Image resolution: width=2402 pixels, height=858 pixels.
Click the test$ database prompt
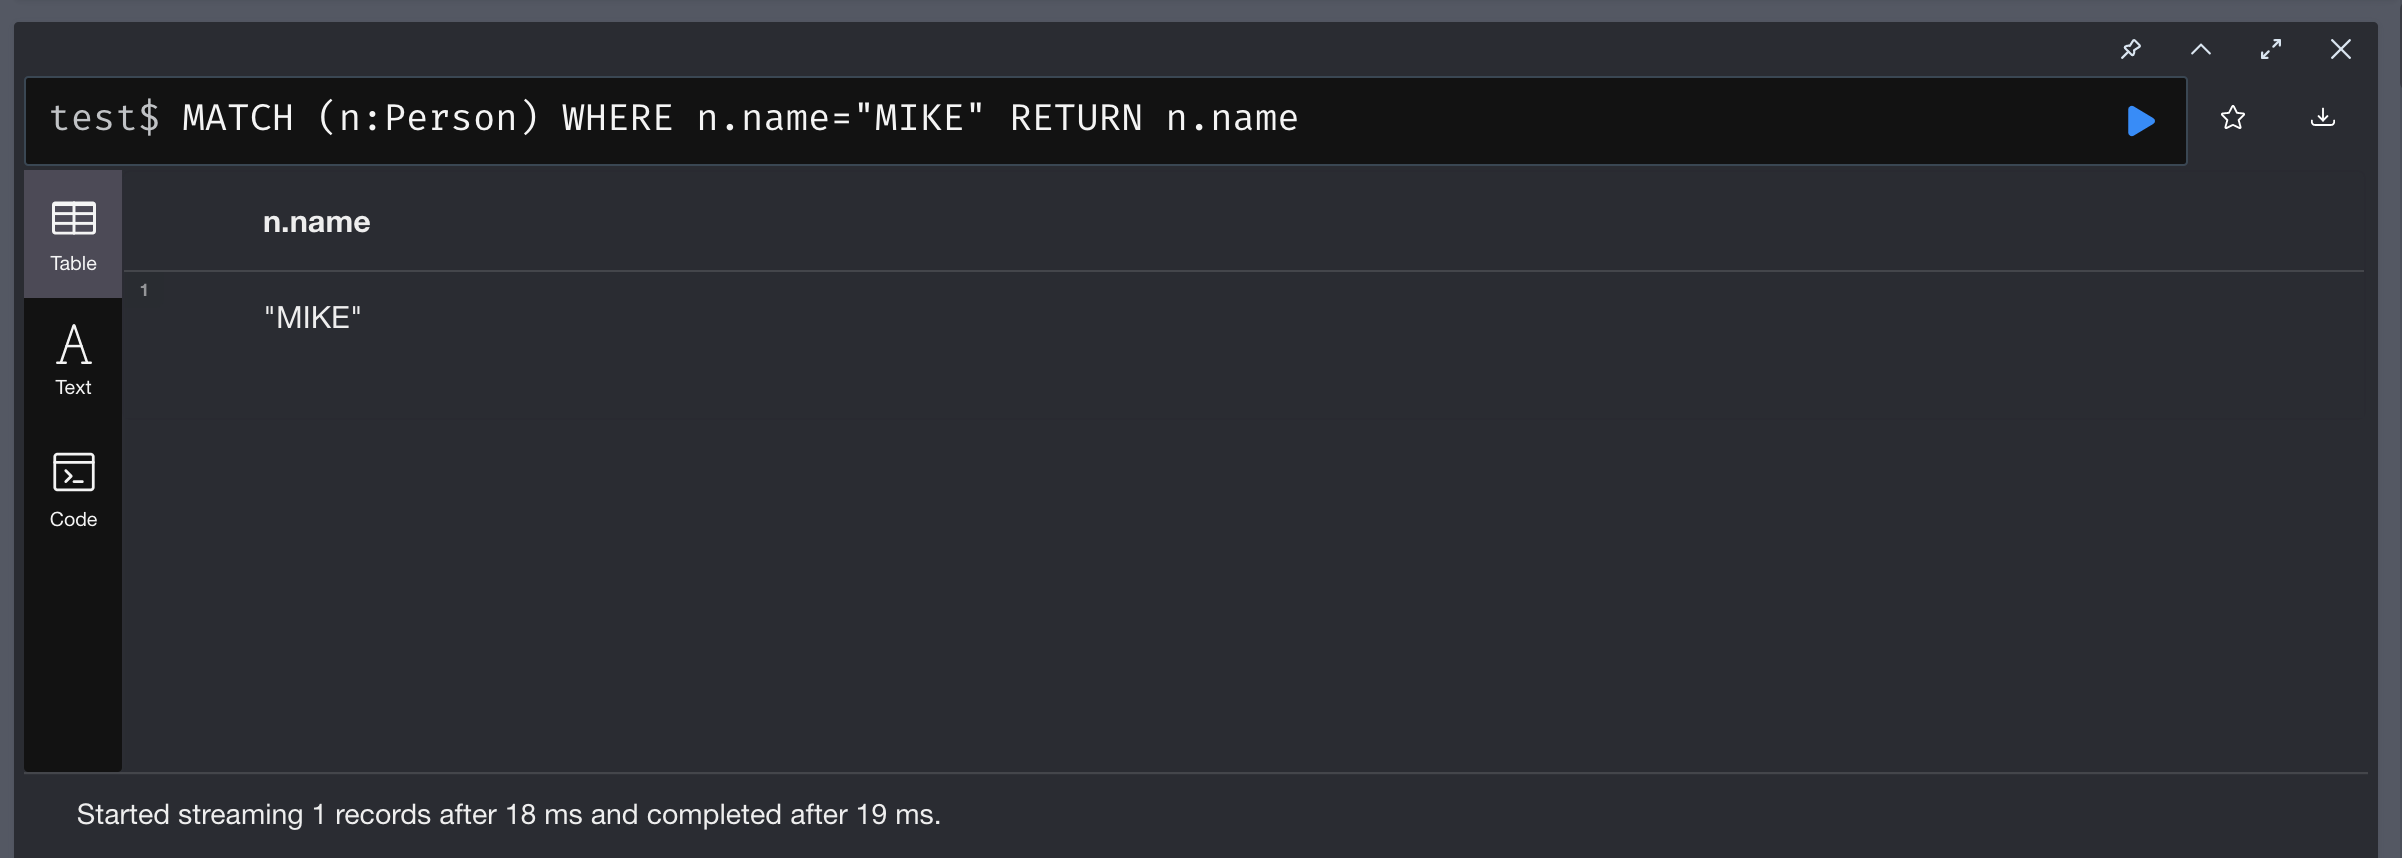(x=104, y=119)
